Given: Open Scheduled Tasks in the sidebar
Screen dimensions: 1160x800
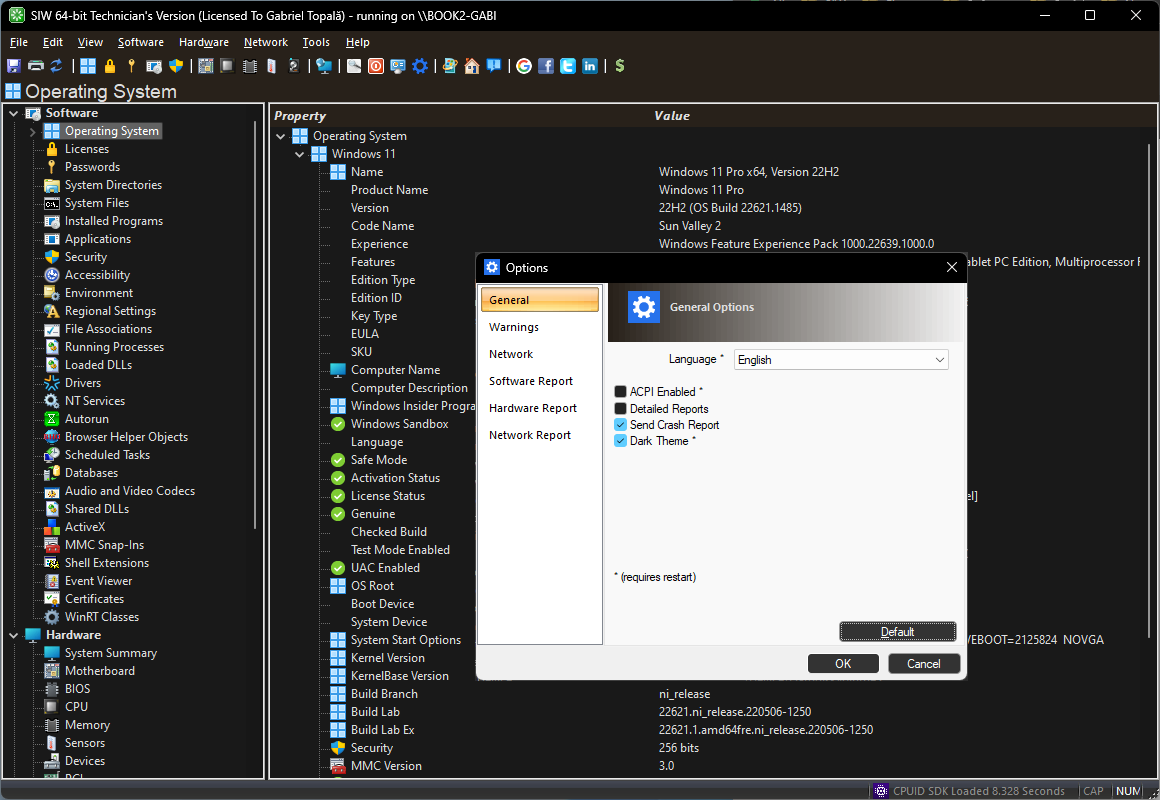Looking at the screenshot, I should [x=107, y=455].
